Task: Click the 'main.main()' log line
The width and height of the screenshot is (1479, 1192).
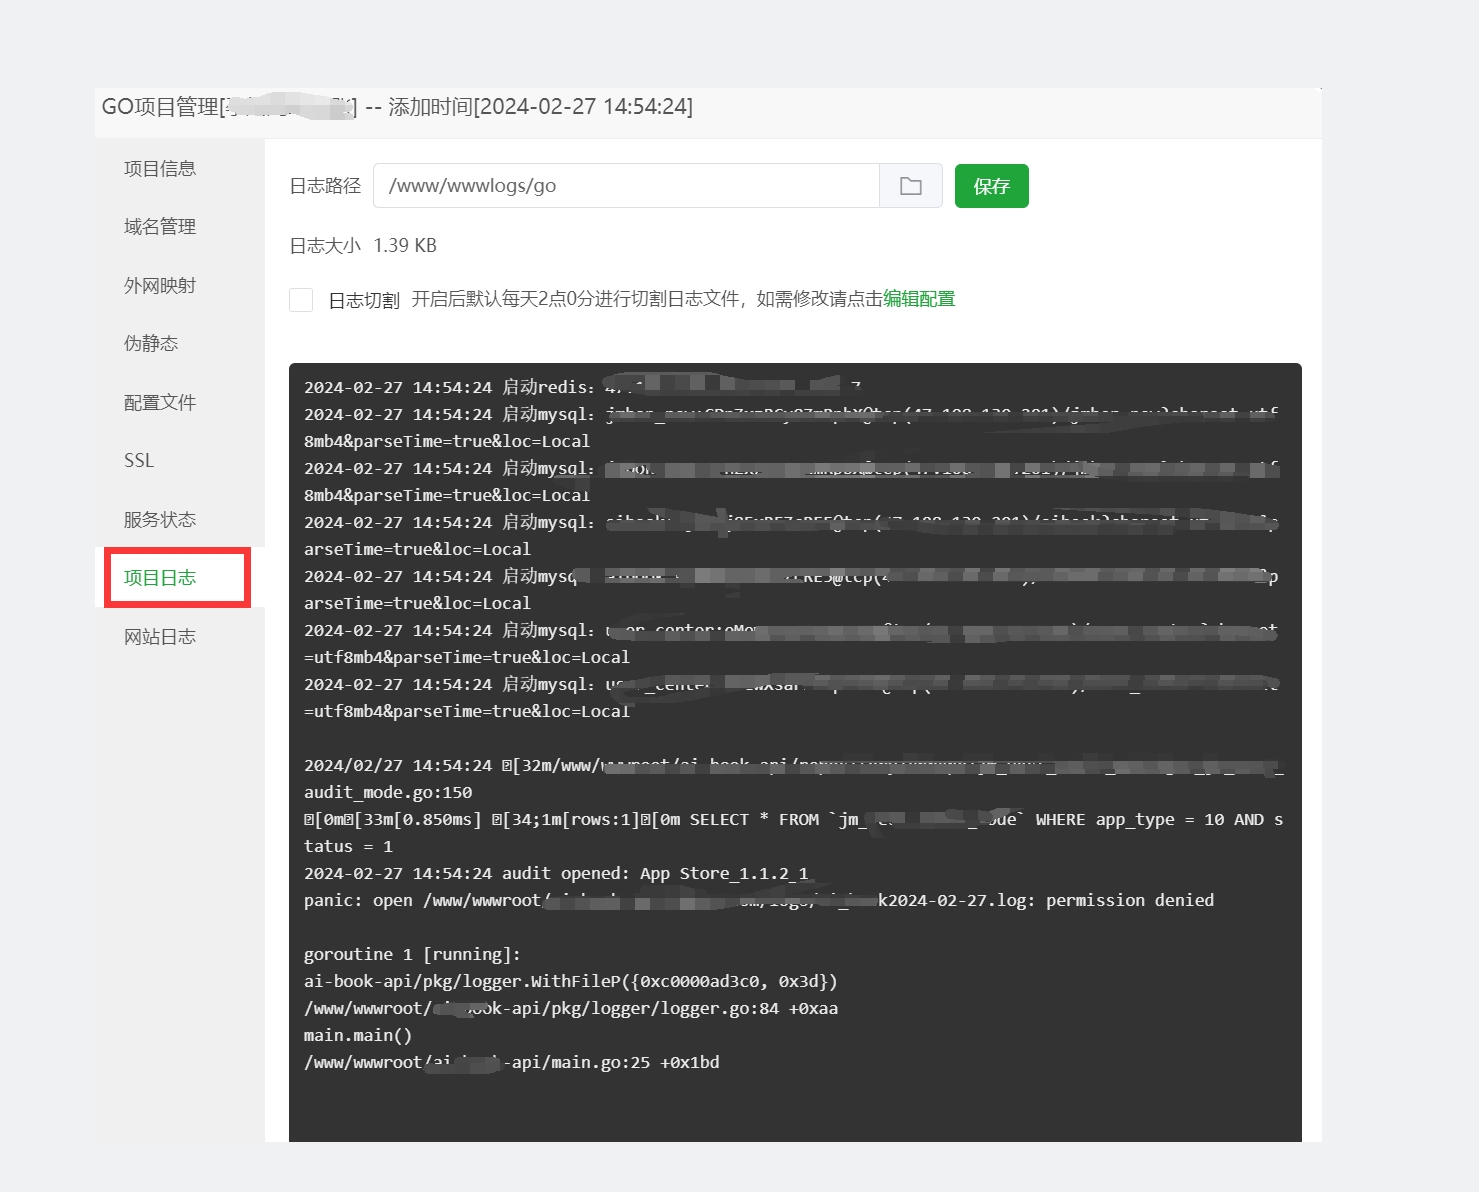Action: (x=358, y=1035)
